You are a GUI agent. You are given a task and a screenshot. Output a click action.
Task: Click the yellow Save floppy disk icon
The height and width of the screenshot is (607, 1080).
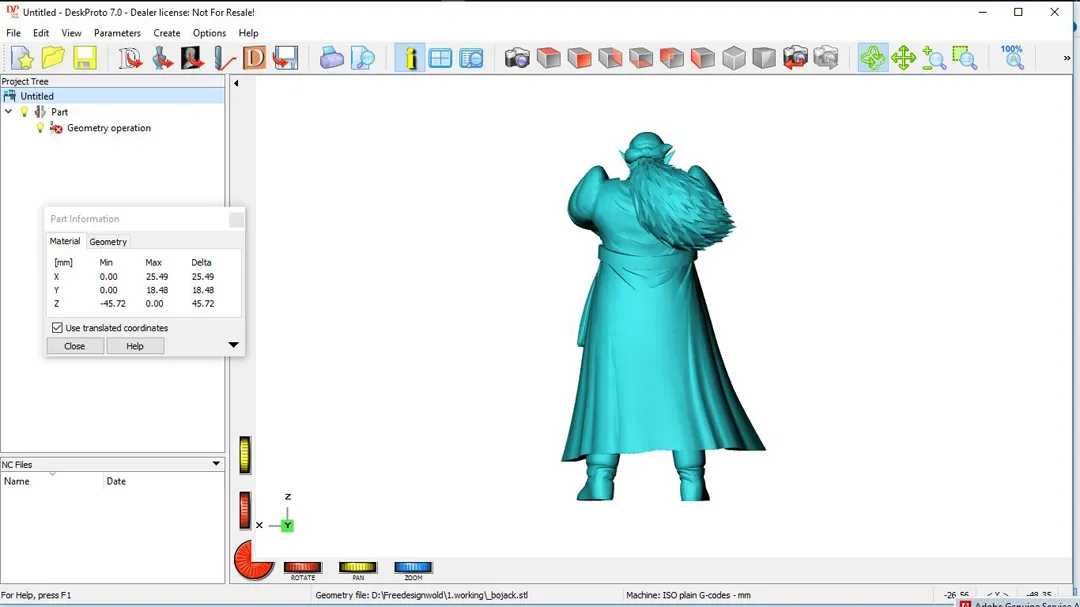coord(84,58)
